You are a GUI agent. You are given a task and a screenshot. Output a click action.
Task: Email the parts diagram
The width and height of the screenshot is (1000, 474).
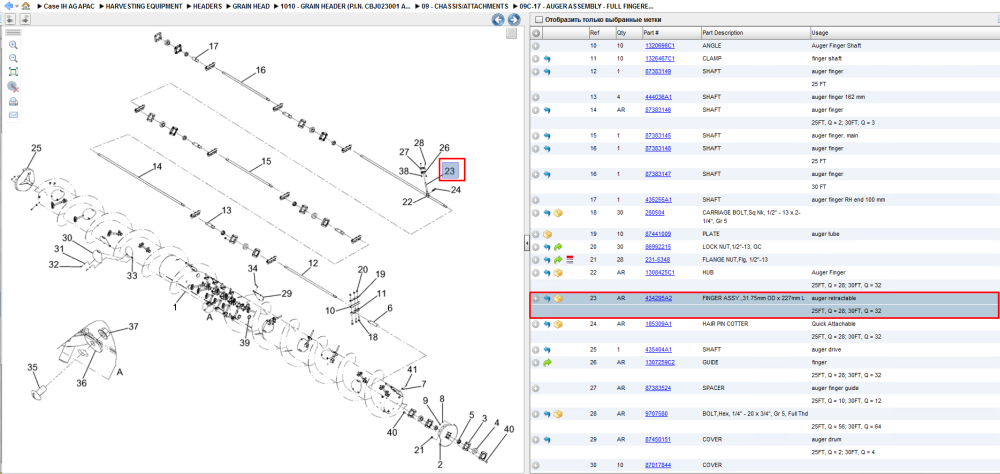tap(13, 115)
